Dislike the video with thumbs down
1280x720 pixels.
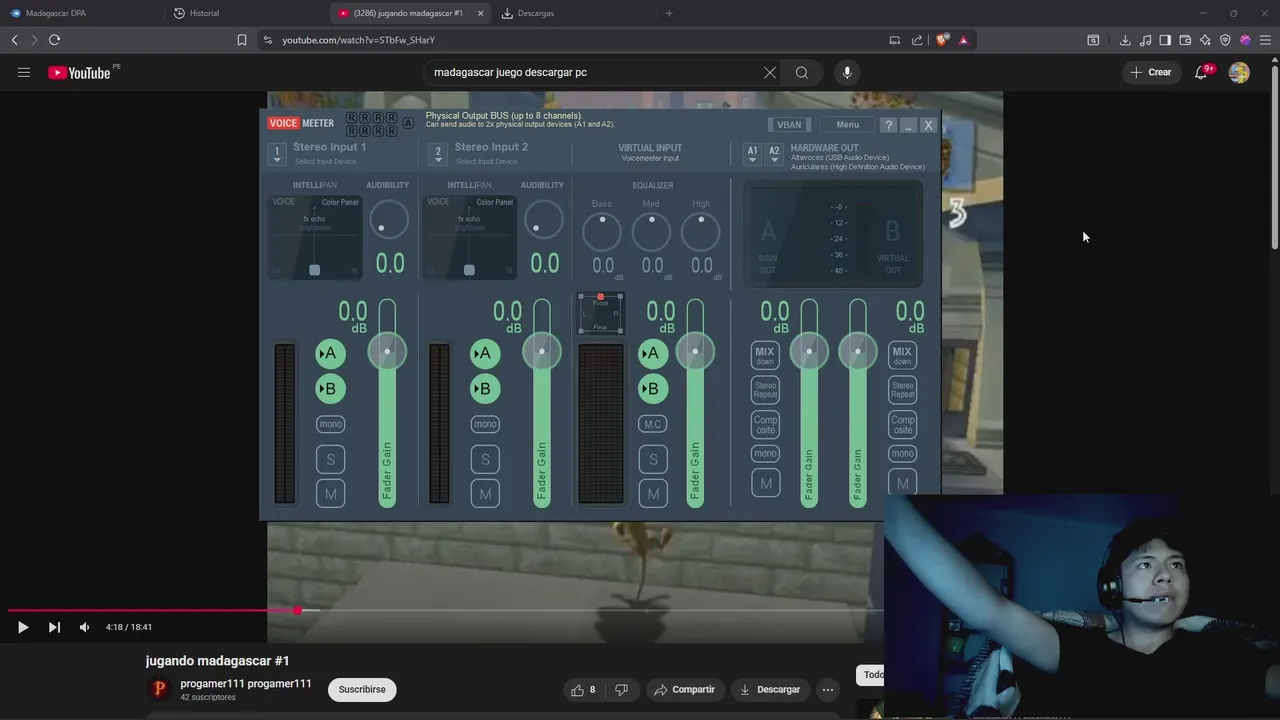tap(621, 690)
